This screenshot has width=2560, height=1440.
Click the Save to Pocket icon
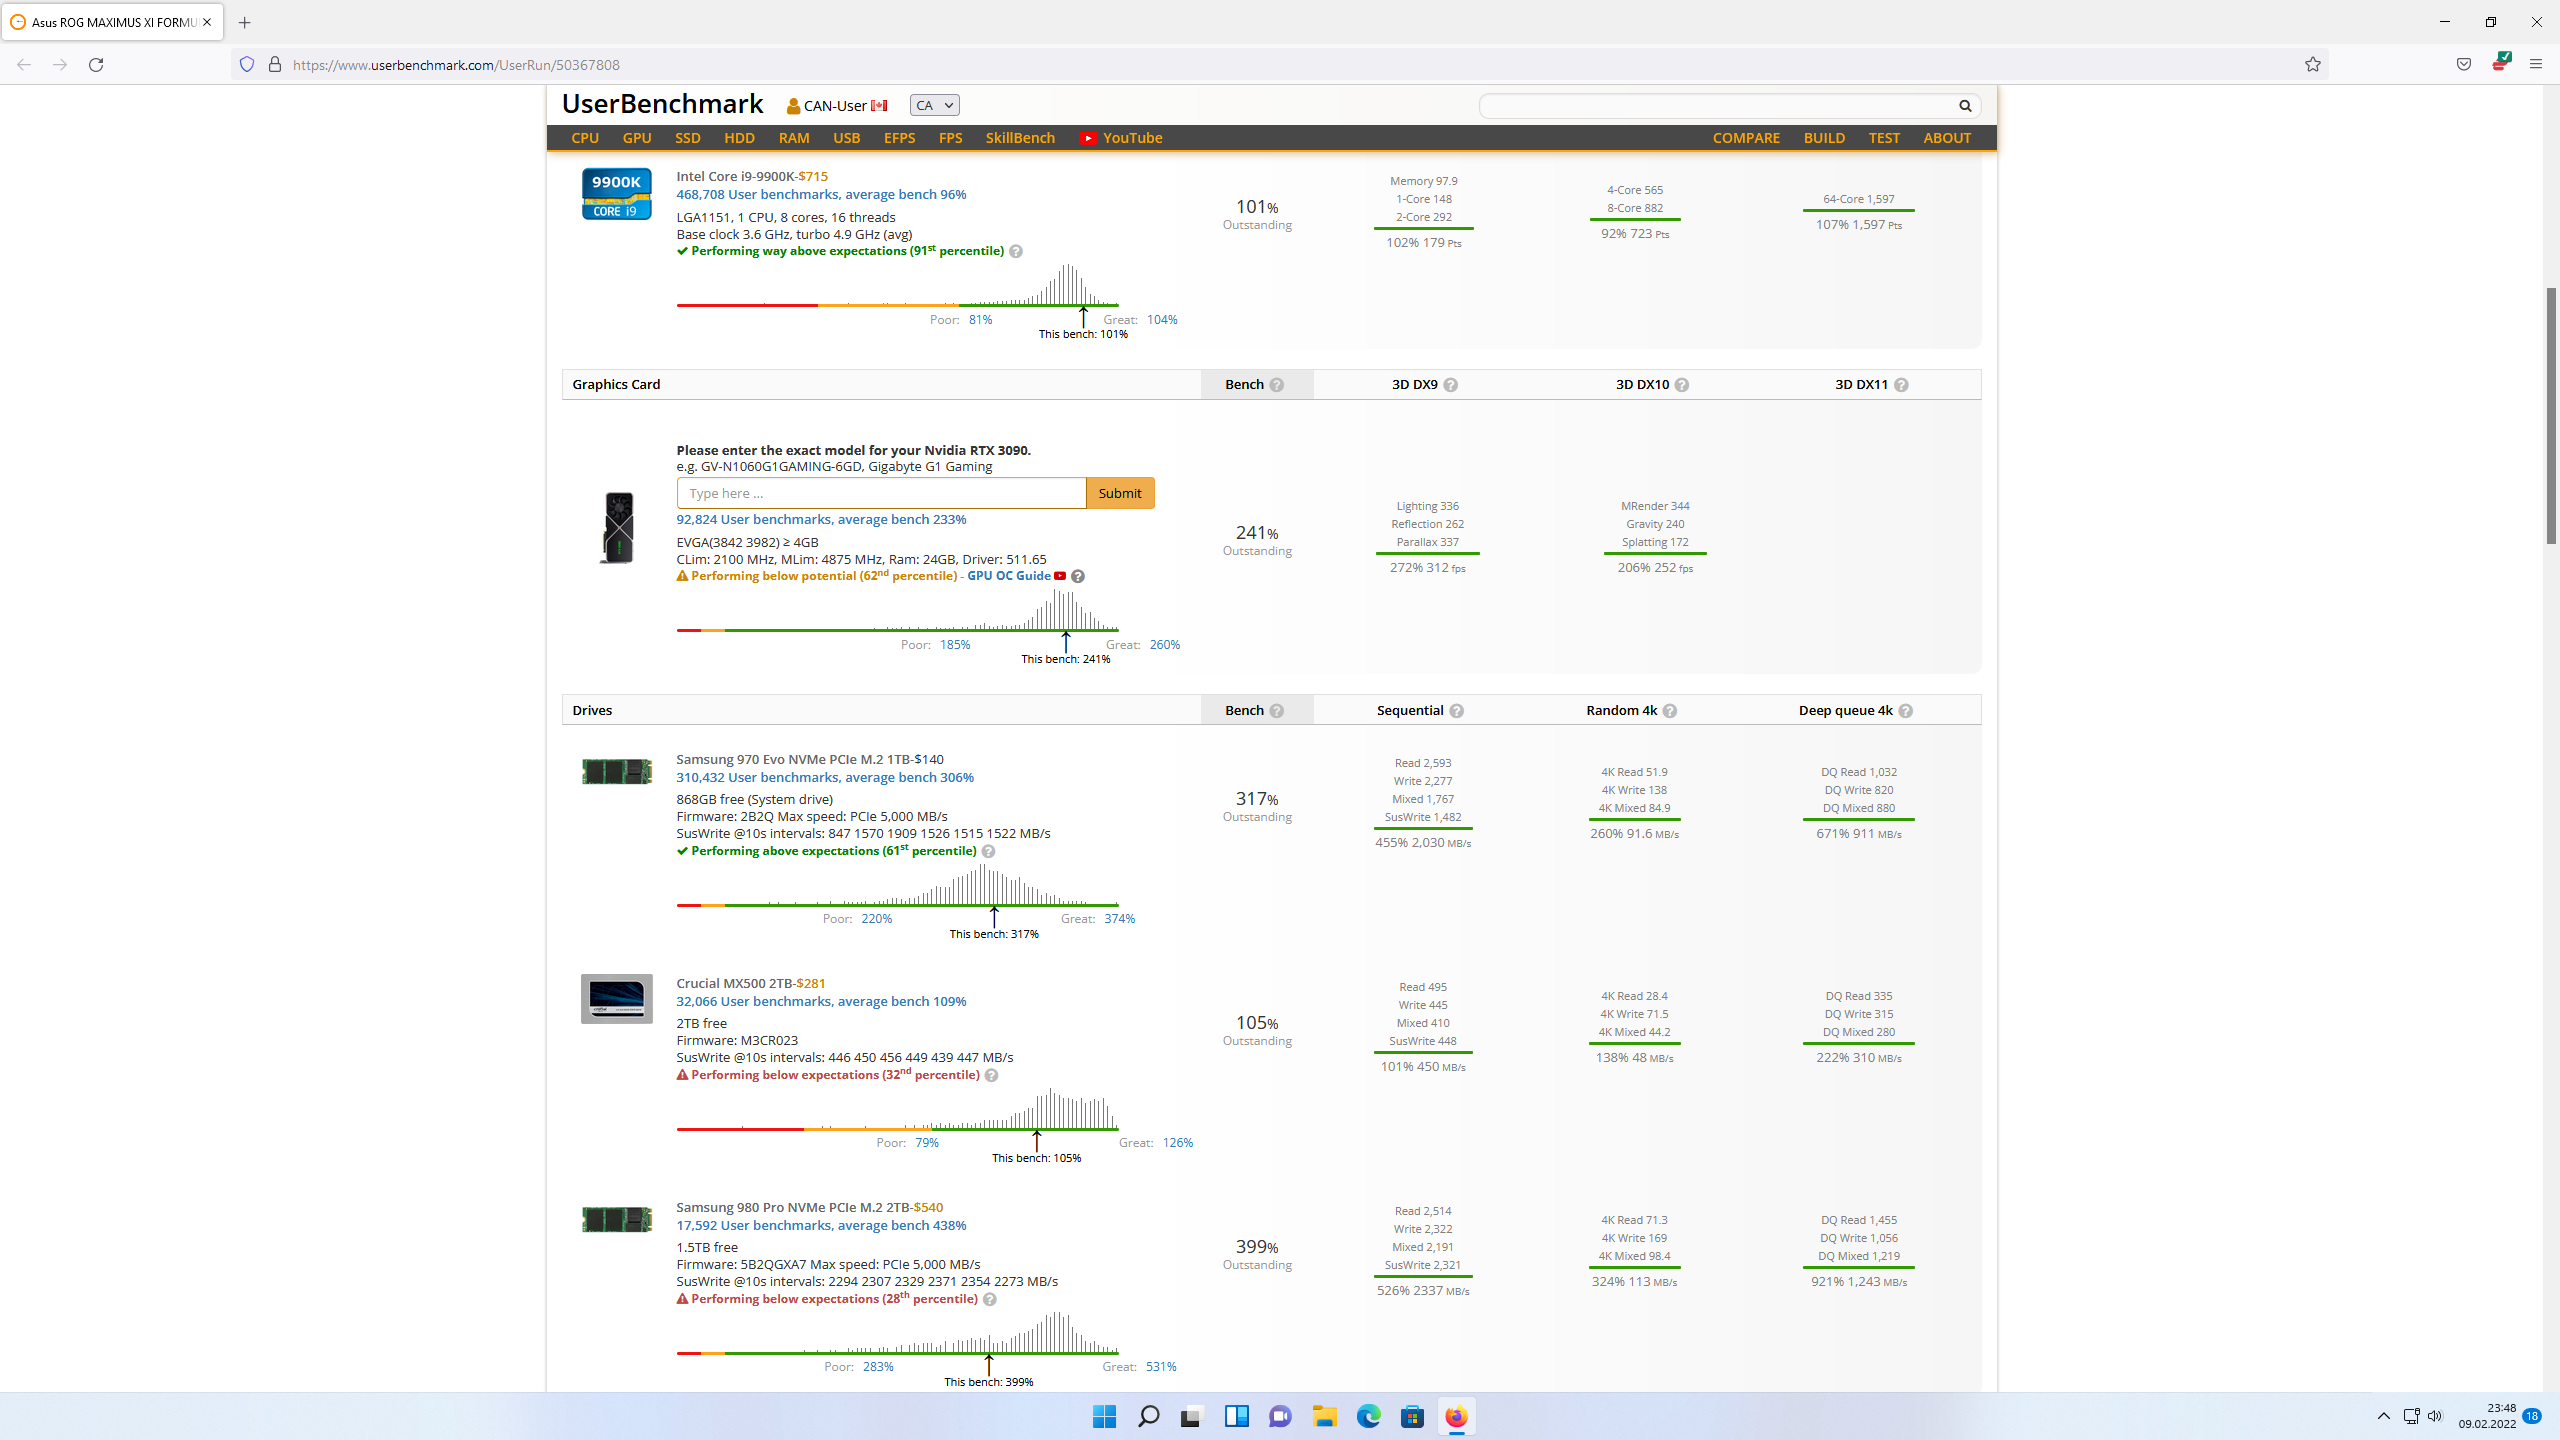2464,65
